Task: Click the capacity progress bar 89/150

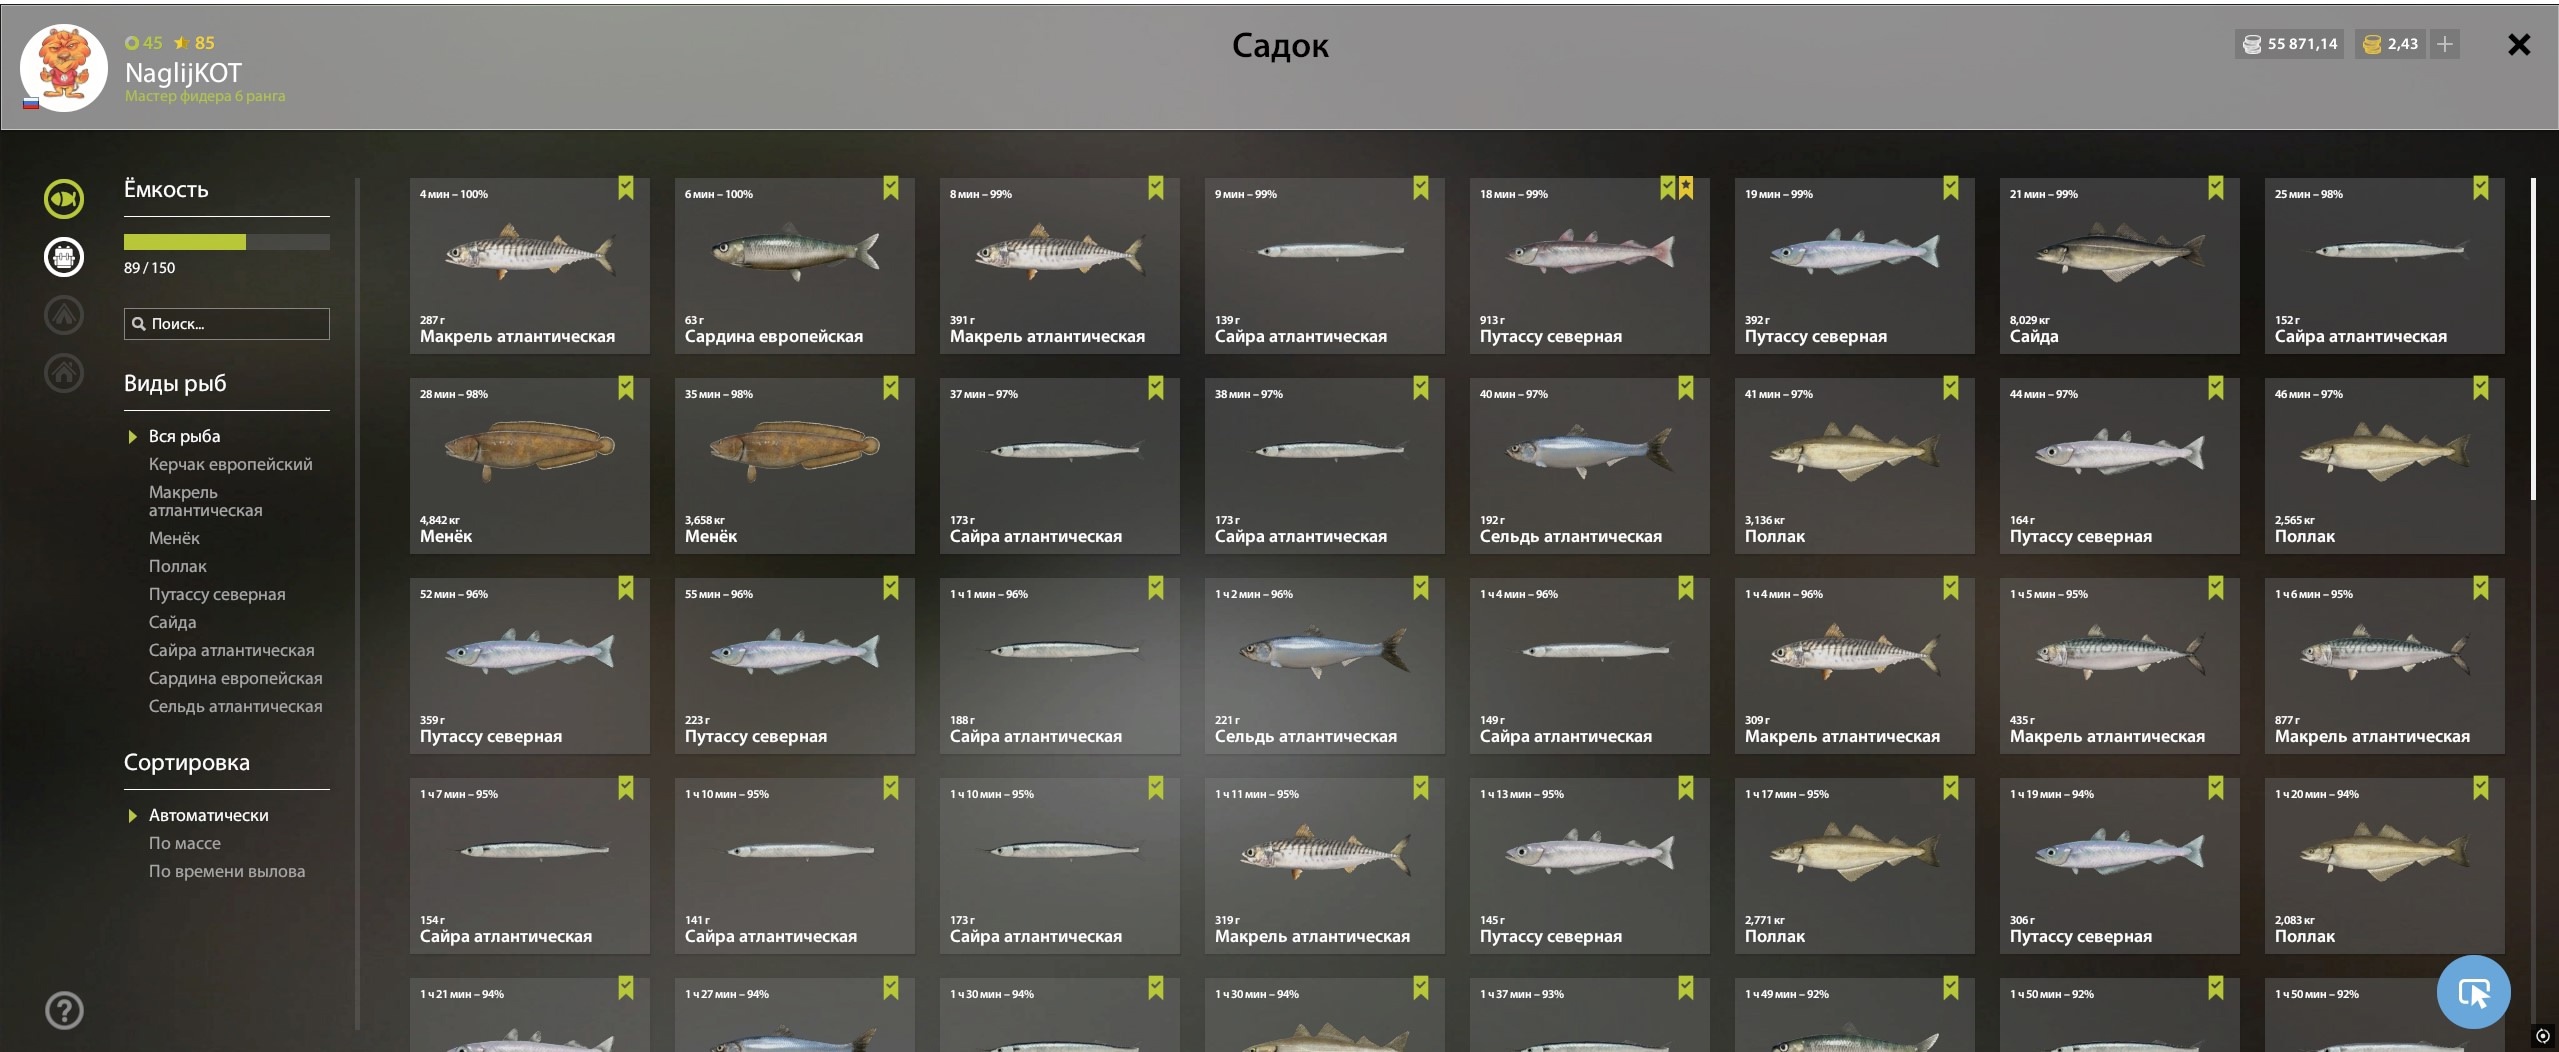Action: [x=226, y=242]
